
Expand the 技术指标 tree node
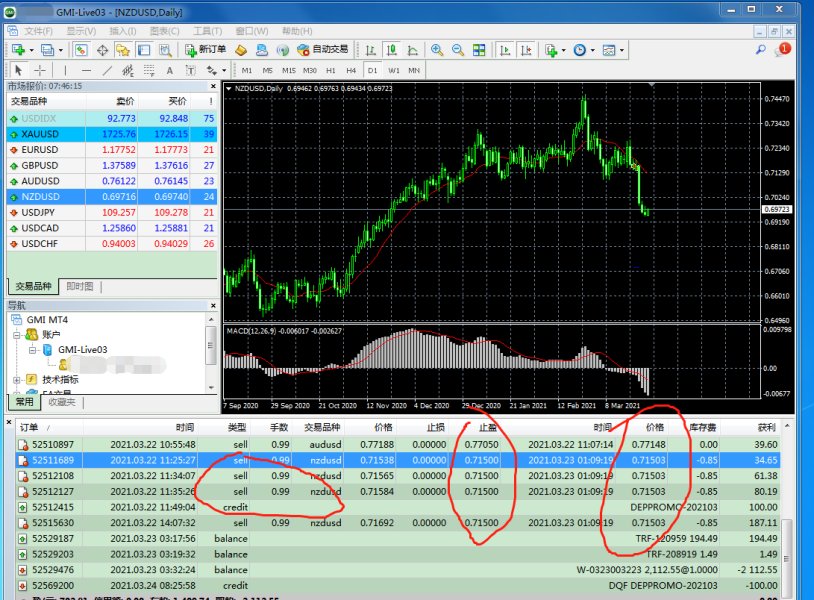pos(17,380)
